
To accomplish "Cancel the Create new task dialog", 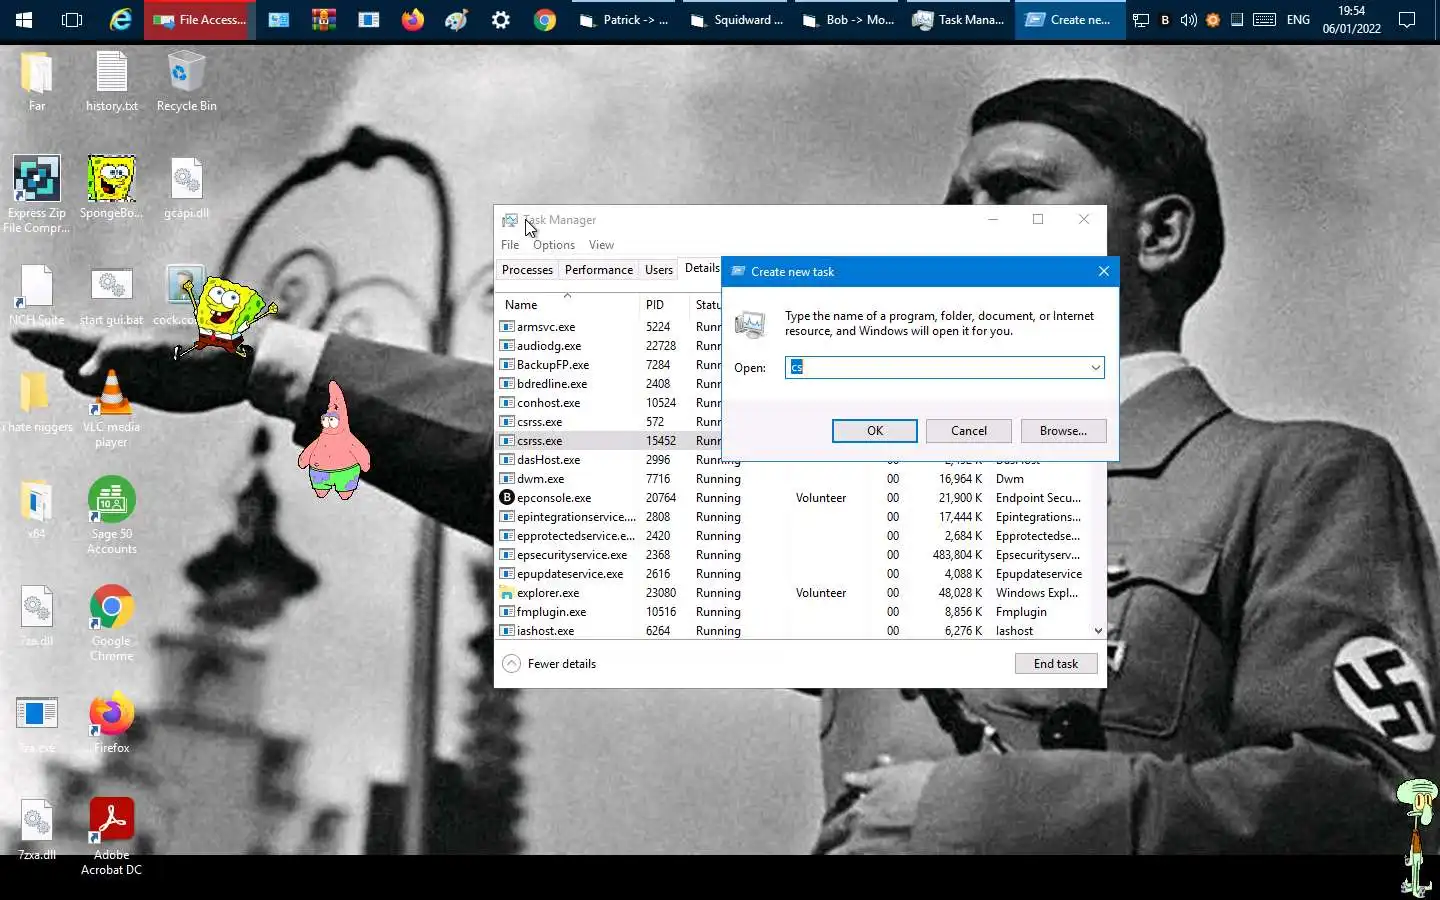I will (969, 431).
